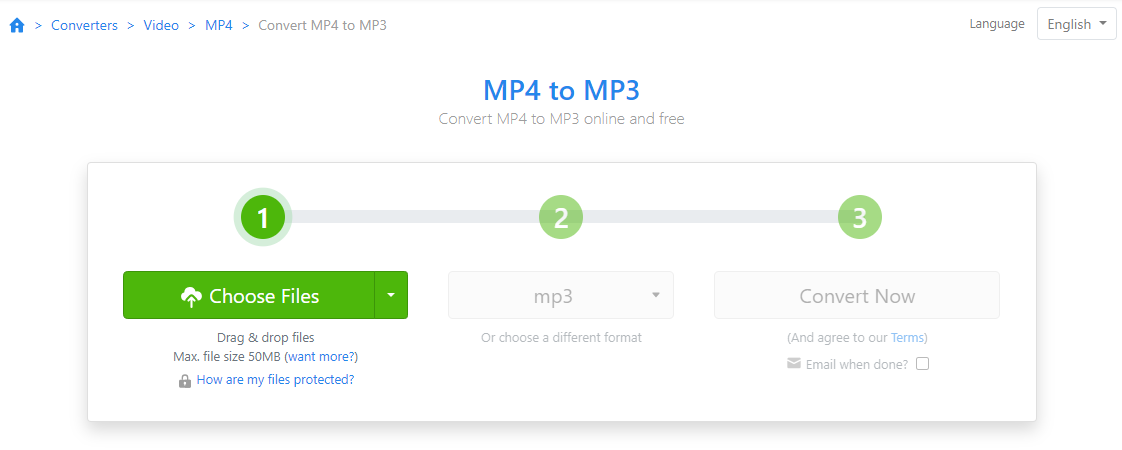Click the envelope email icon

click(794, 364)
